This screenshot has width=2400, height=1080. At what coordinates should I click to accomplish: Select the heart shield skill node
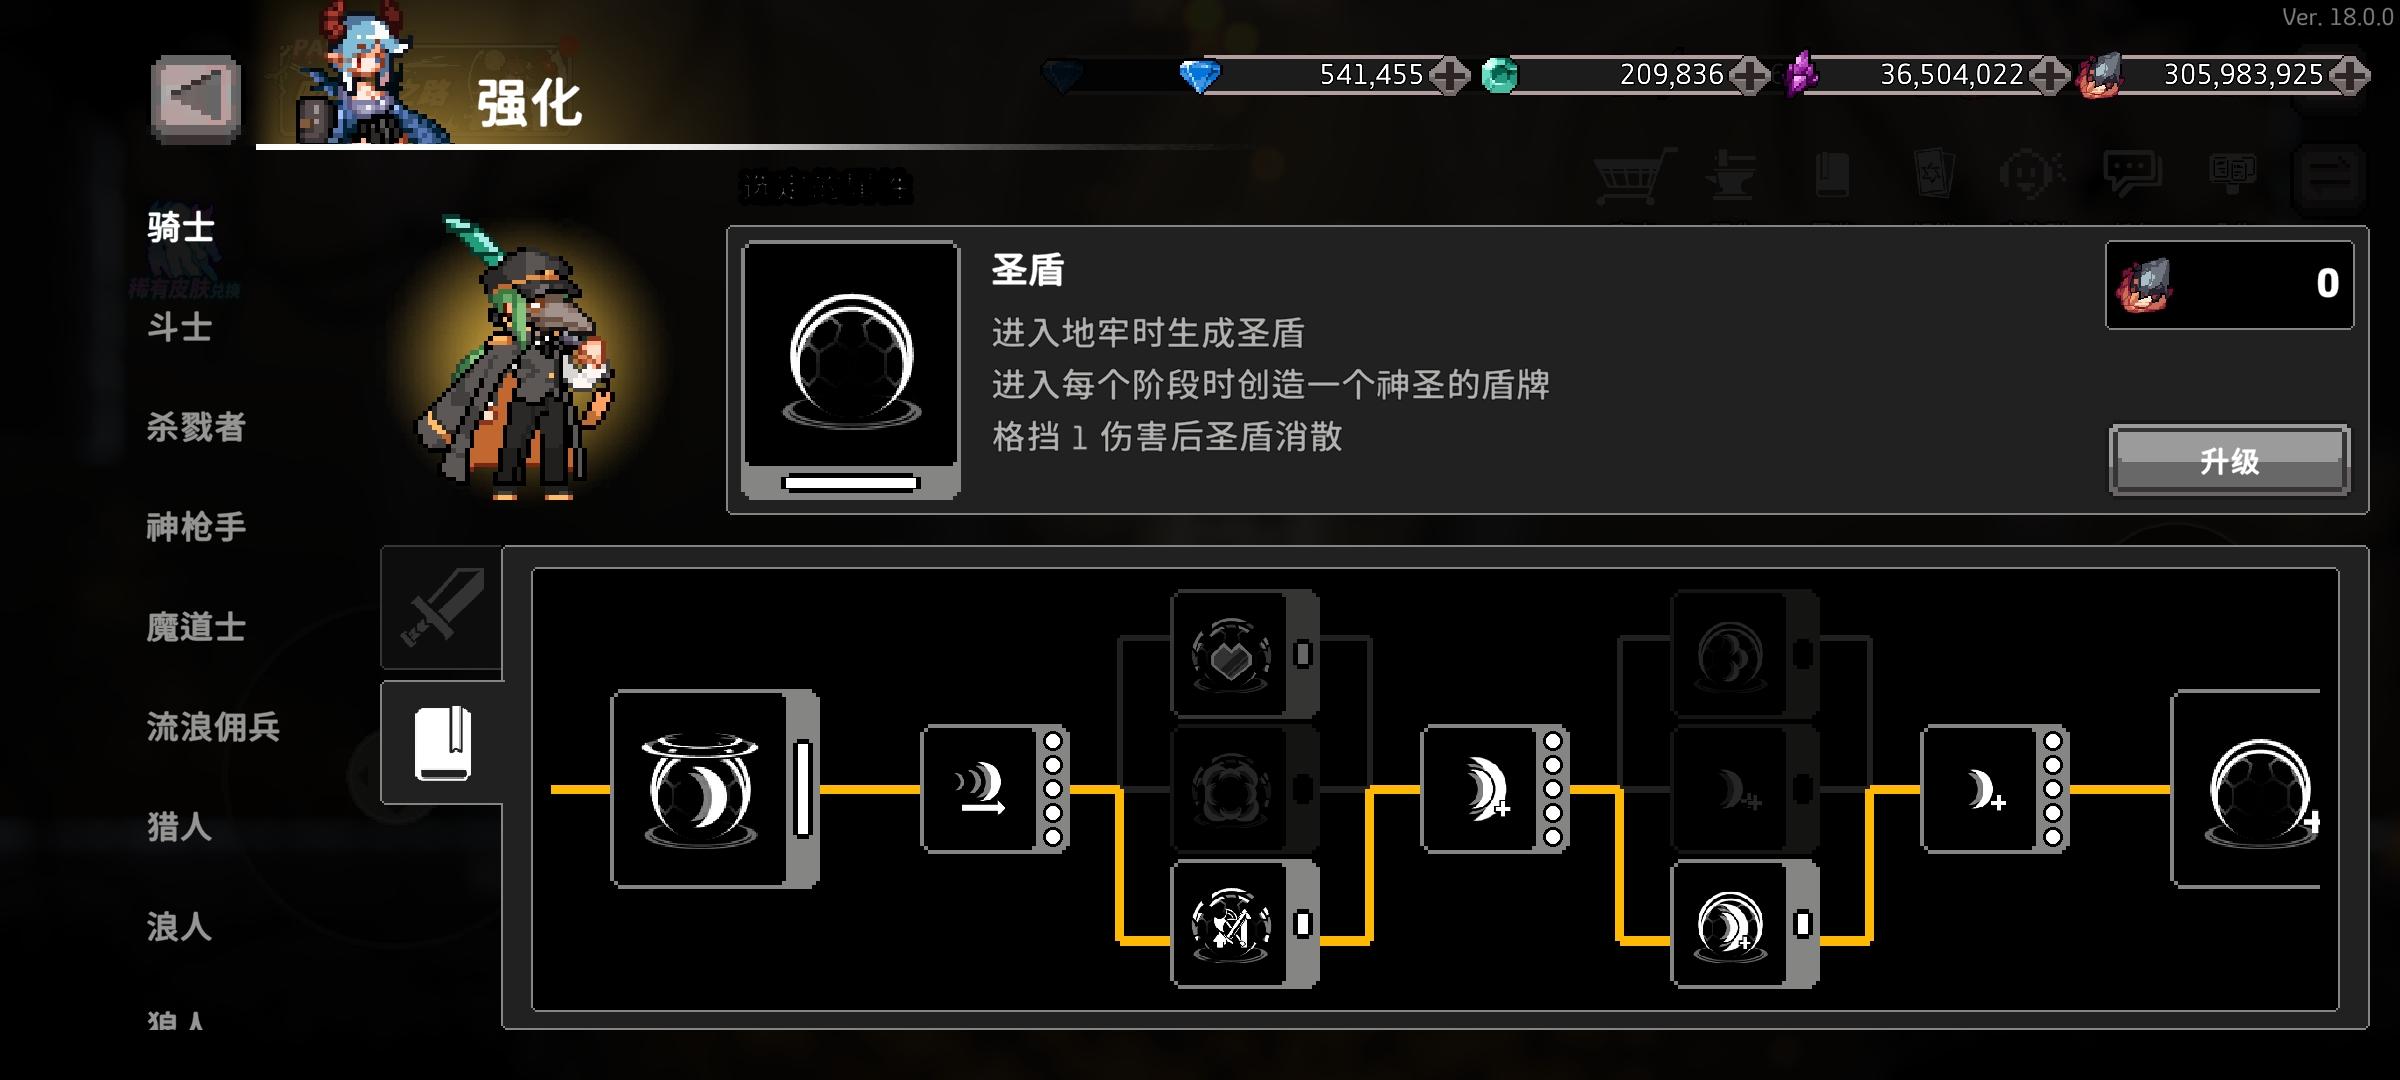click(1244, 654)
